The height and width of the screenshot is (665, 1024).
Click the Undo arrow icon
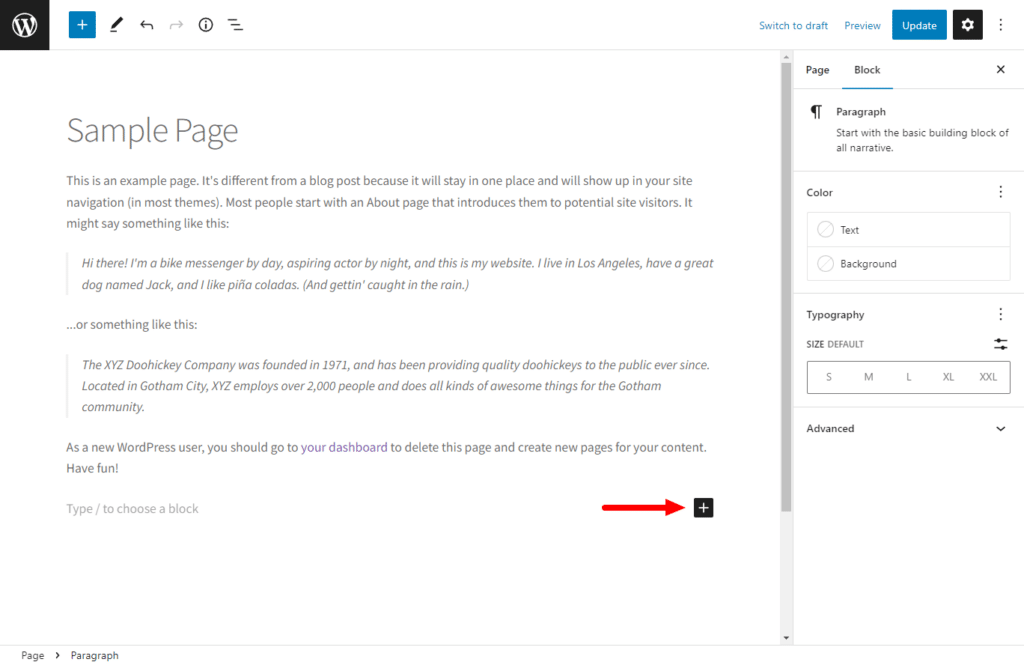146,24
